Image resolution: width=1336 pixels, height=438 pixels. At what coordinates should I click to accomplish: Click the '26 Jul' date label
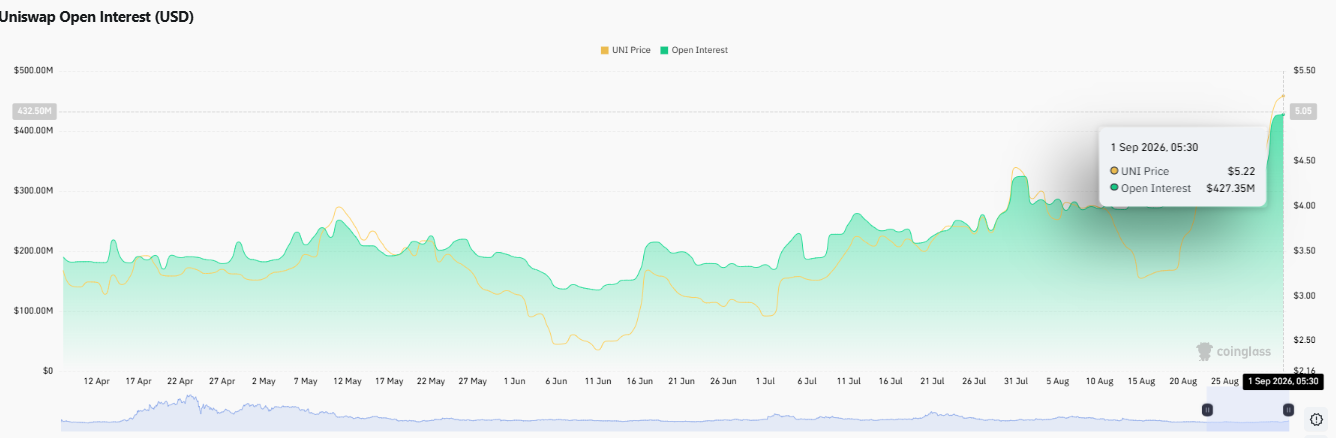tap(974, 381)
